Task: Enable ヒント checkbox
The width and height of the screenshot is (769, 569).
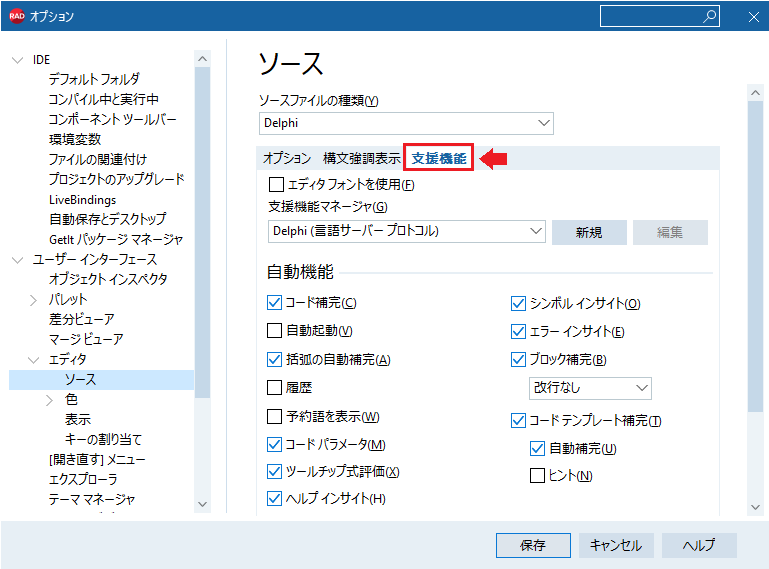Action: [538, 475]
